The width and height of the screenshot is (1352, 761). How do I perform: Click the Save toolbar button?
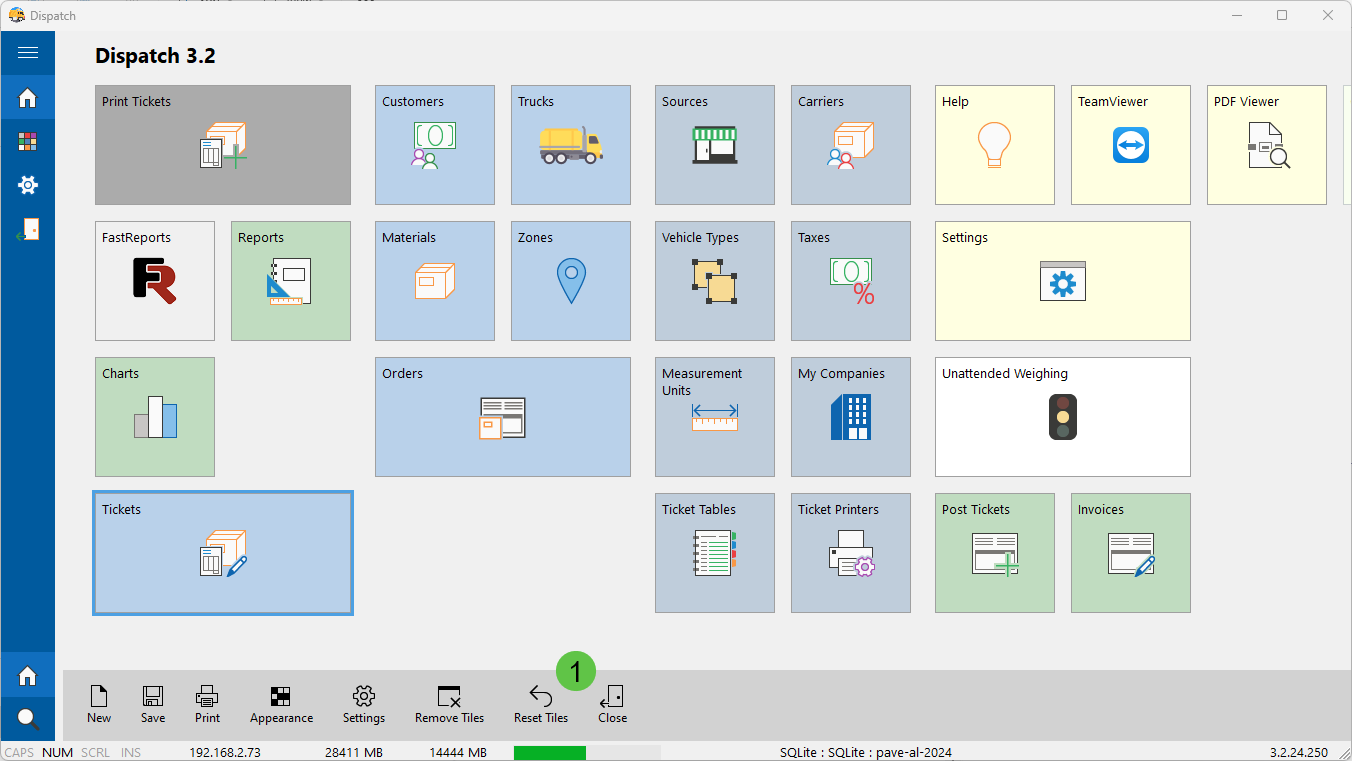click(x=153, y=704)
